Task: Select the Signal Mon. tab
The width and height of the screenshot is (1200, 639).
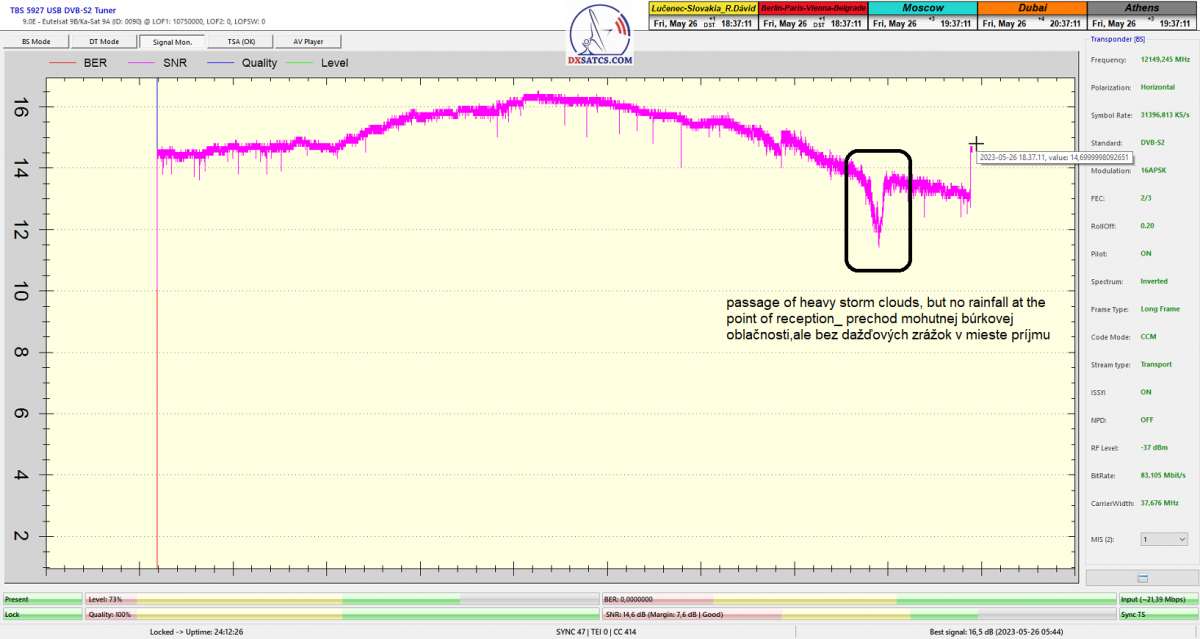Action: coord(172,42)
